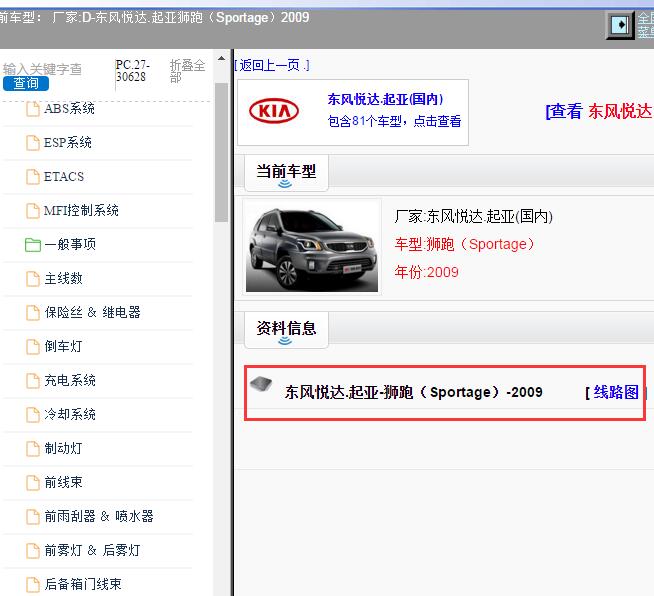The image size is (654, 596).
Task: Click the 倒车灯 document icon
Action: (x=33, y=347)
